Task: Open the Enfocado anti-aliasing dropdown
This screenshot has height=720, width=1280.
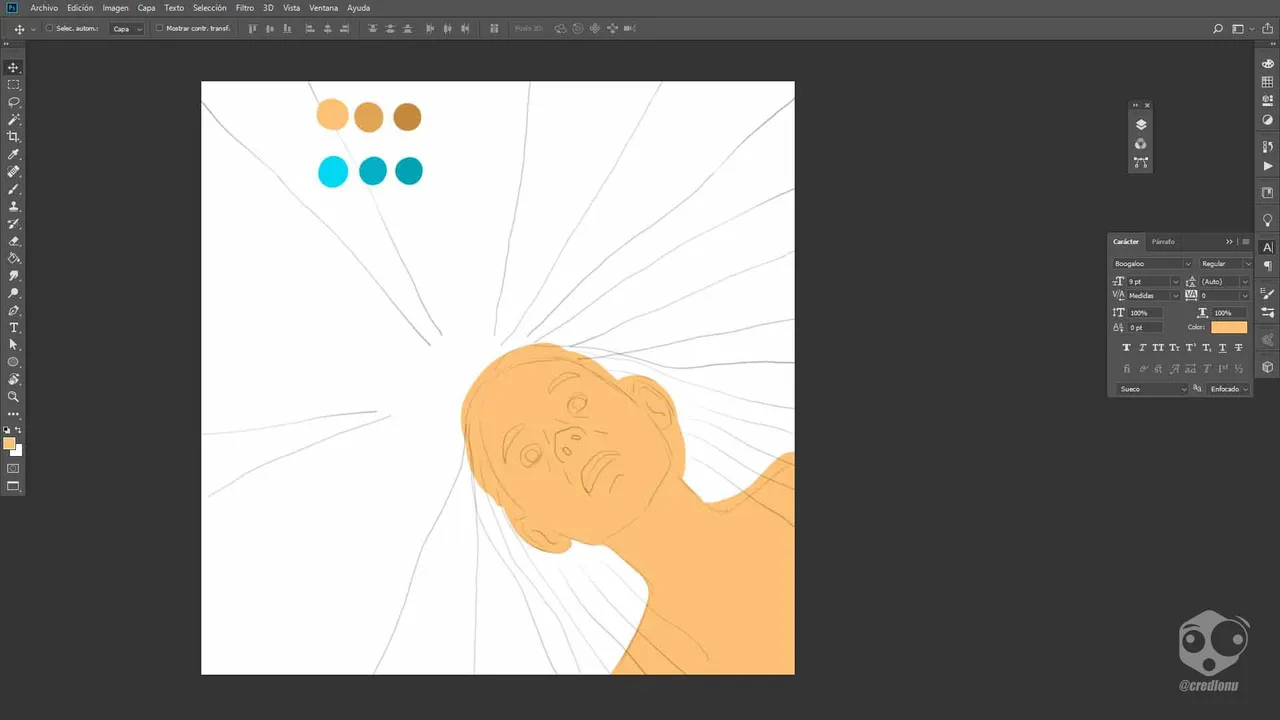Action: tap(1229, 389)
